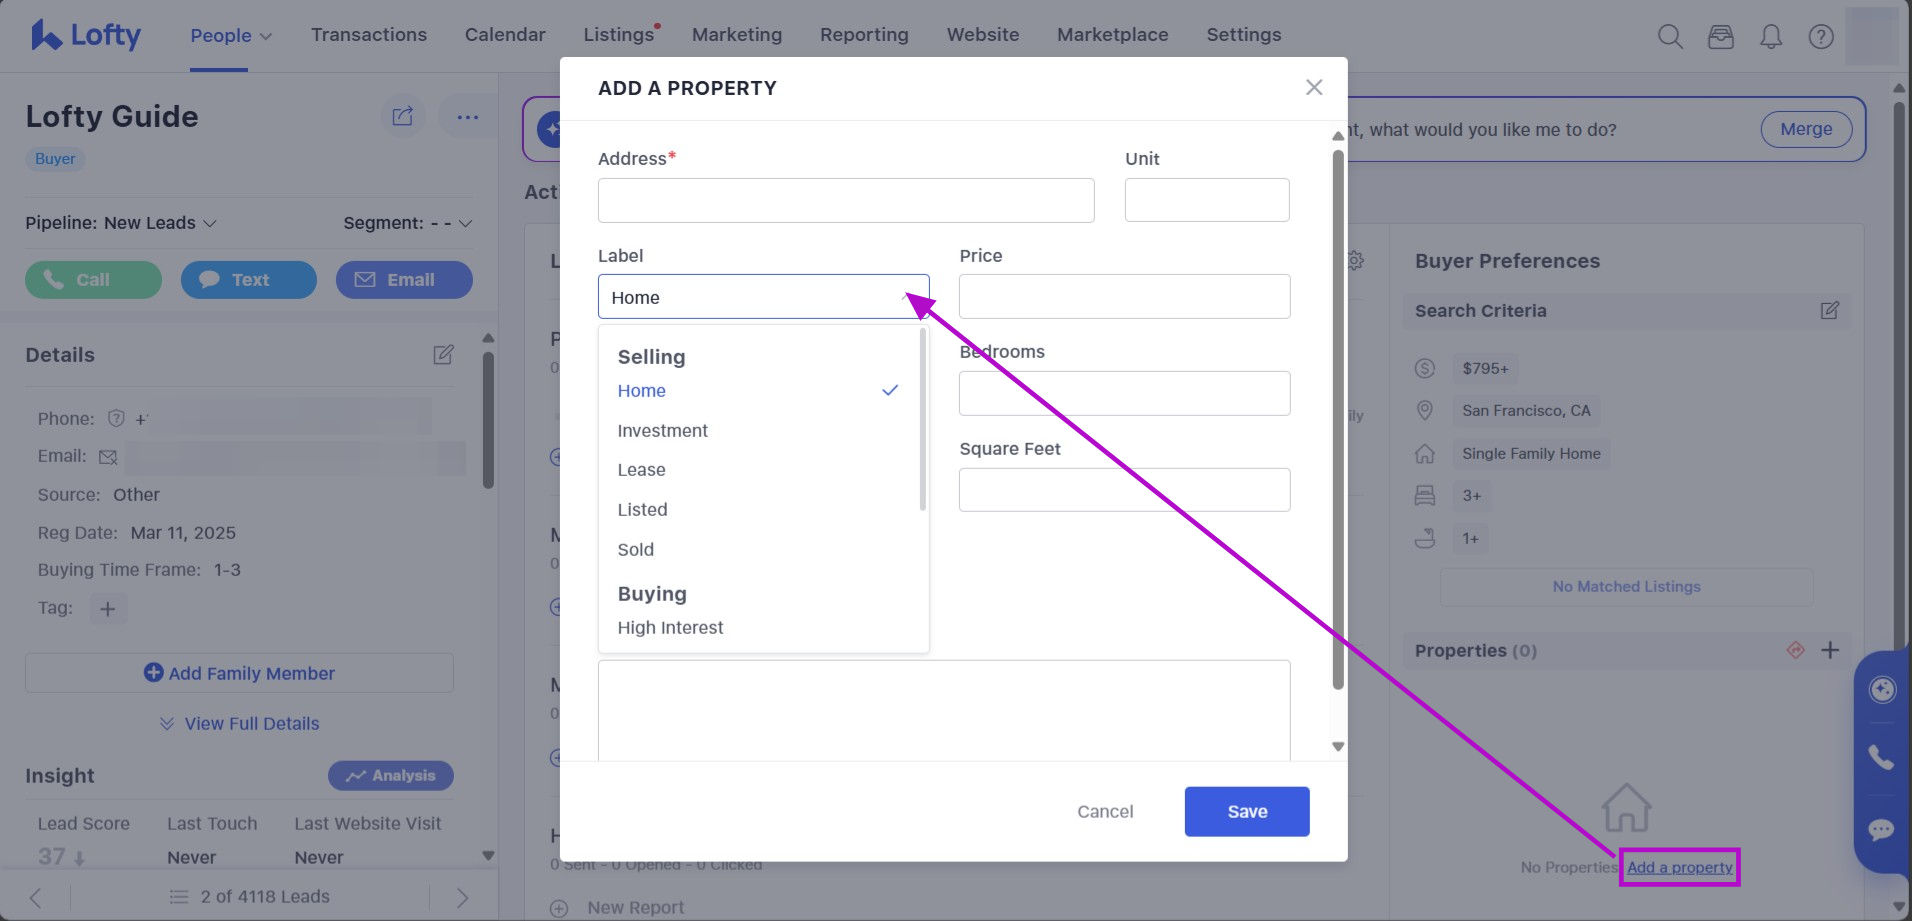Open the Transactions menu
The width and height of the screenshot is (1912, 921).
click(369, 35)
